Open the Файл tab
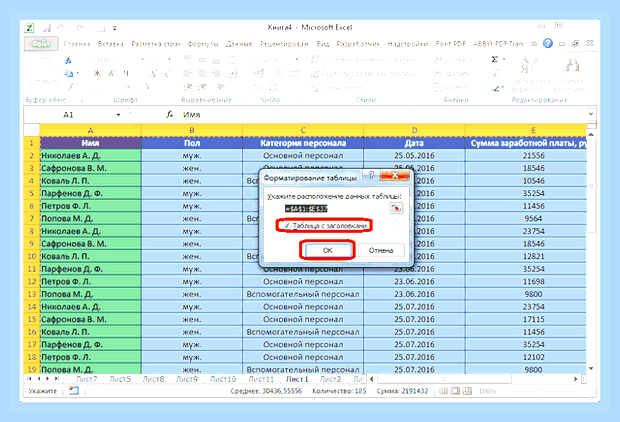Viewport: 620px width, 422px height. click(x=41, y=44)
